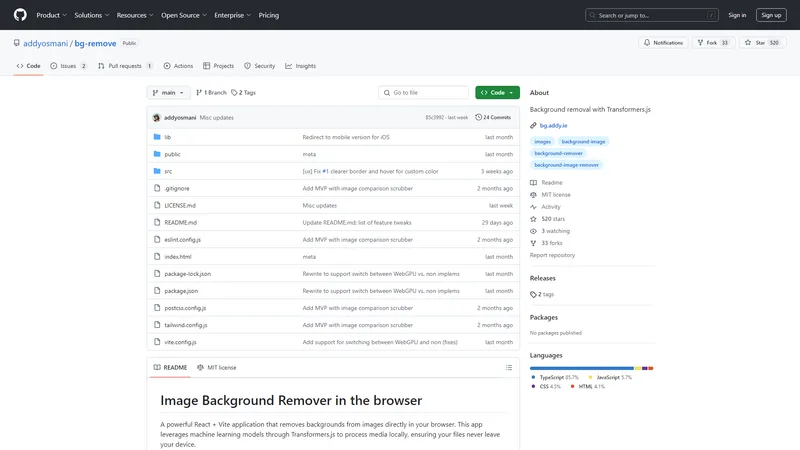Click the magnifier icon in the top search bar

(x=592, y=15)
